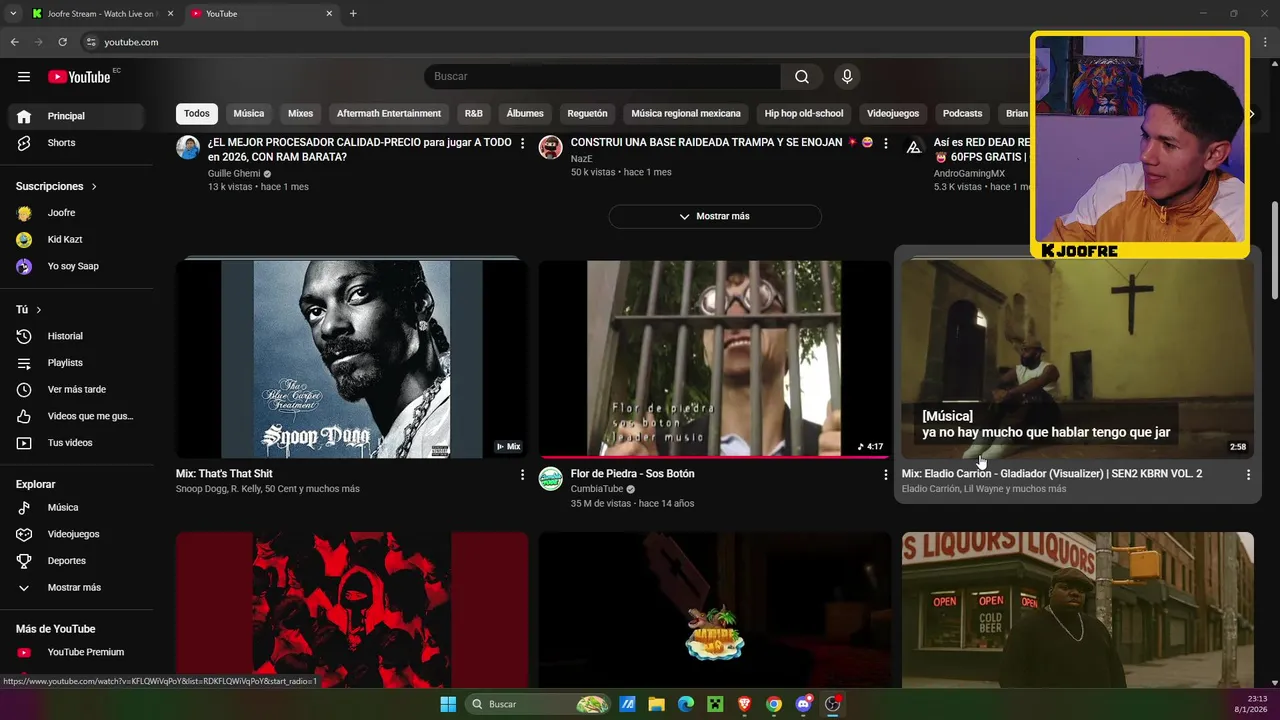Open Flor de Piedra video thumbnail
Image resolution: width=1280 pixels, height=720 pixels.
pos(714,359)
